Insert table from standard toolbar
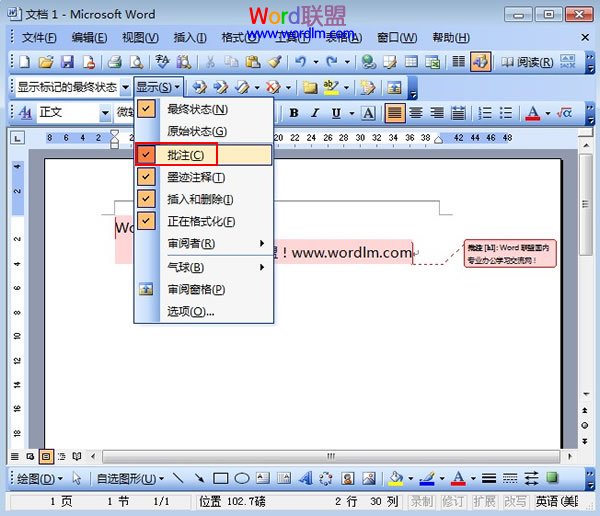The width and height of the screenshot is (600, 516). coord(411,62)
